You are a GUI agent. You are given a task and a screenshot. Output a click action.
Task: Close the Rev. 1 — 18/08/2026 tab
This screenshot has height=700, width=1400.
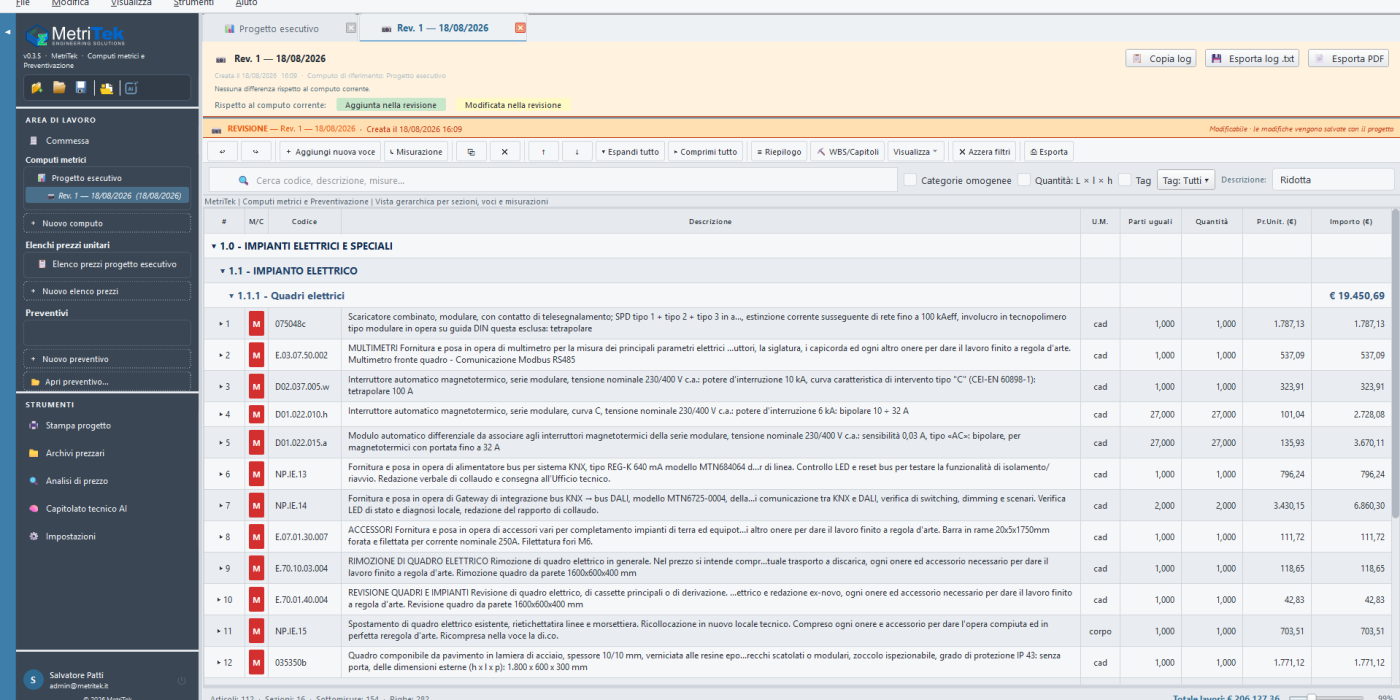pos(520,28)
